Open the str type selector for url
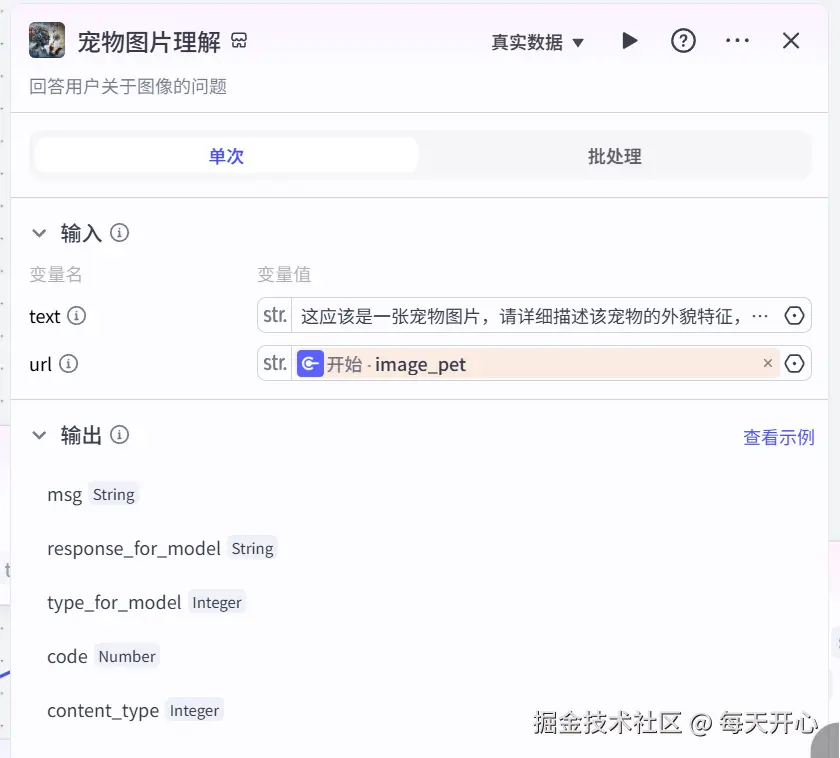Image resolution: width=840 pixels, height=758 pixels. [x=275, y=364]
